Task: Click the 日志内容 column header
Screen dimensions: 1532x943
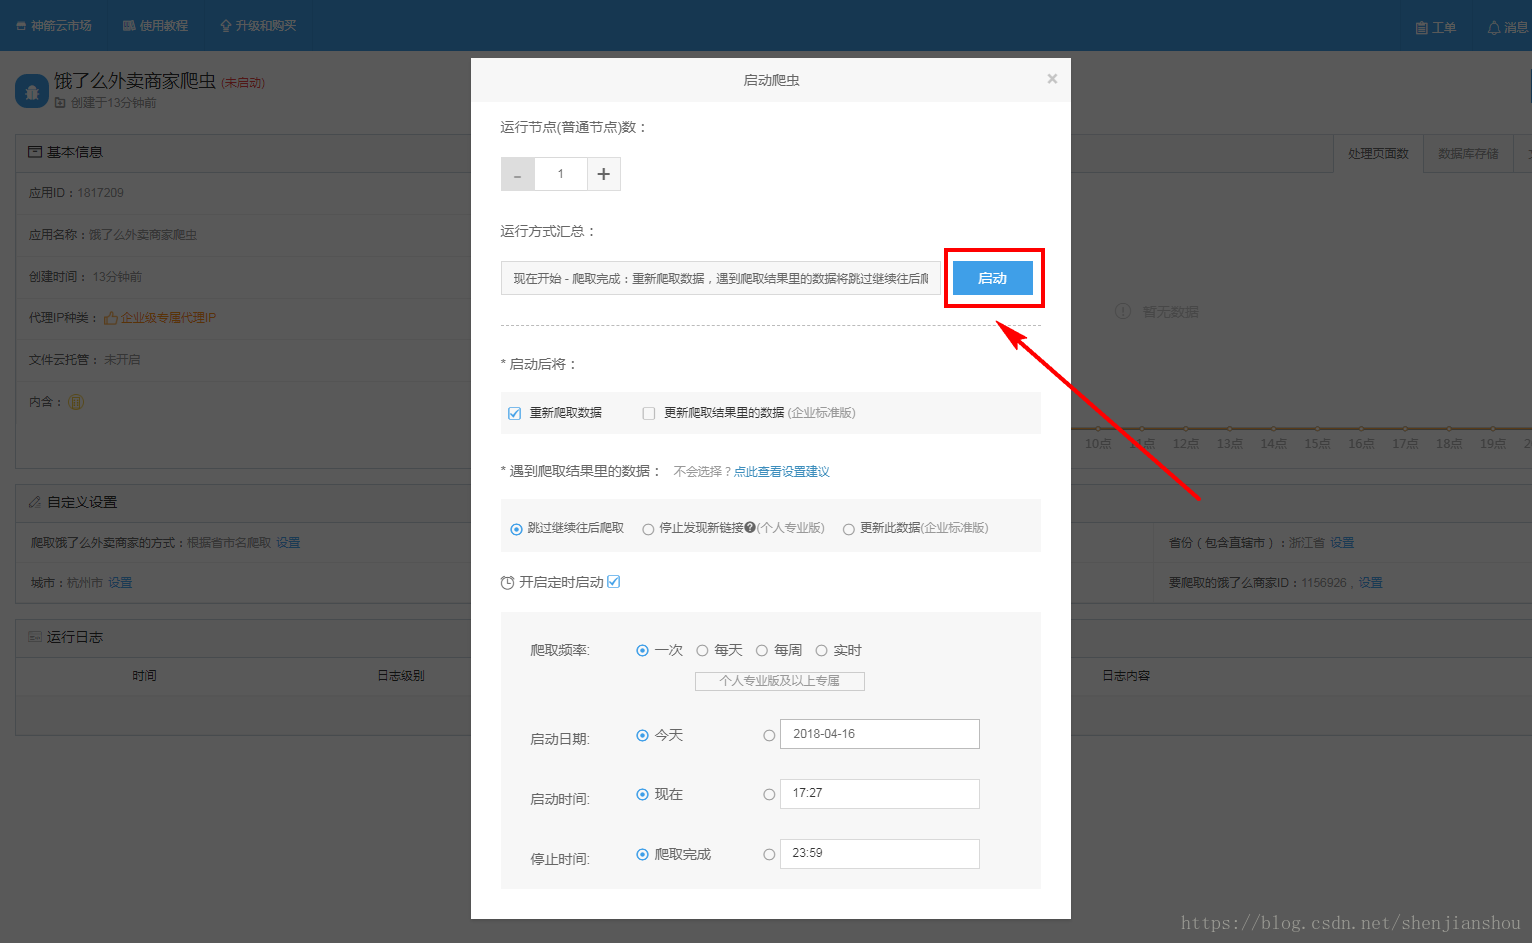Action: tap(1126, 676)
